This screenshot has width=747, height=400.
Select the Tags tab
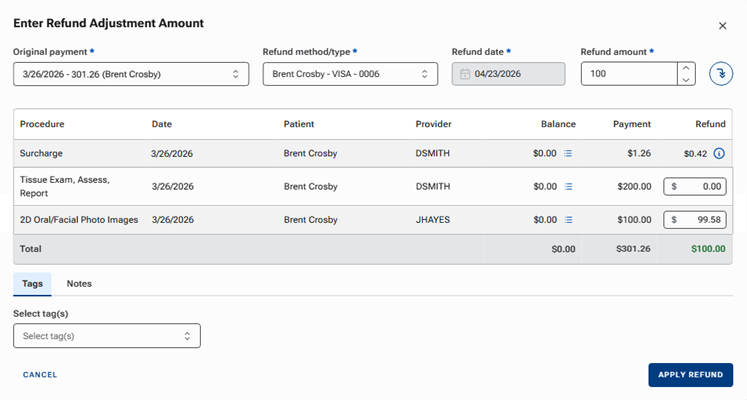(x=32, y=284)
